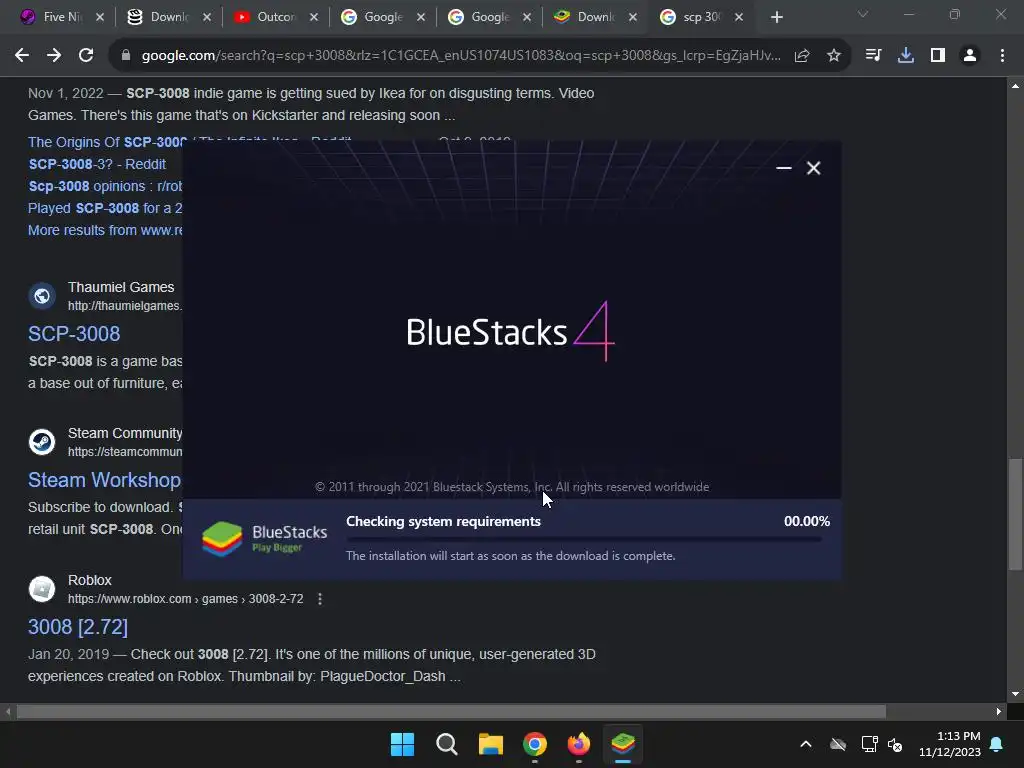Click the vertical page scrollbar thumb

(1015, 513)
